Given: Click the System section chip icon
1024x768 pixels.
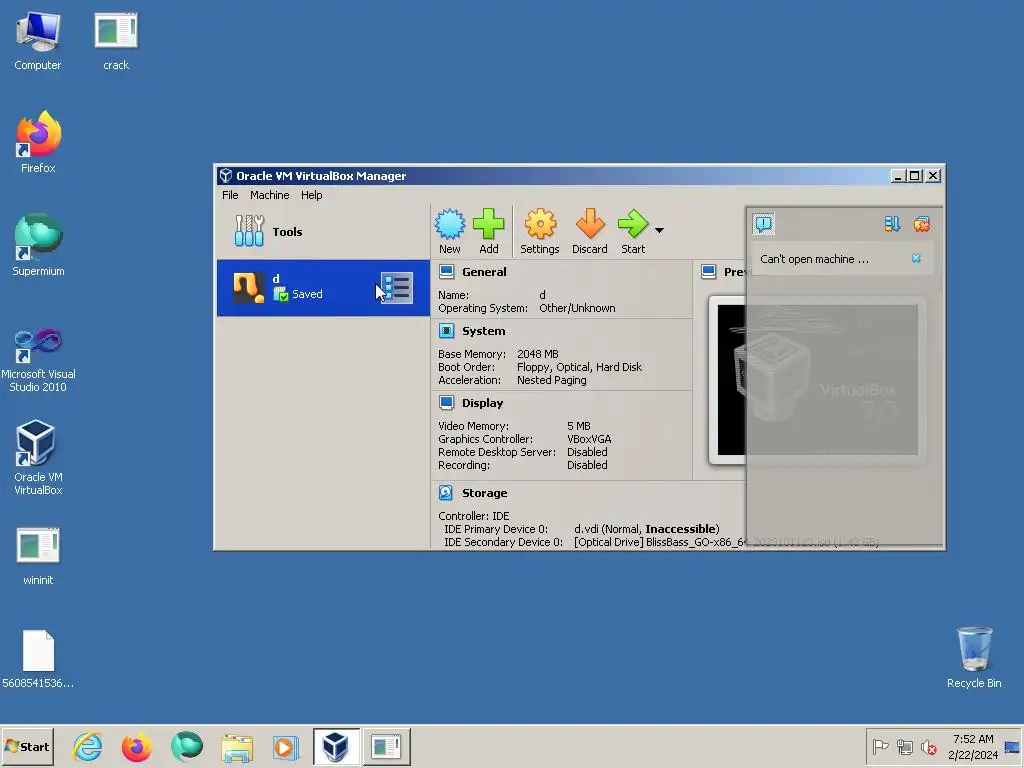Looking at the screenshot, I should tap(447, 331).
